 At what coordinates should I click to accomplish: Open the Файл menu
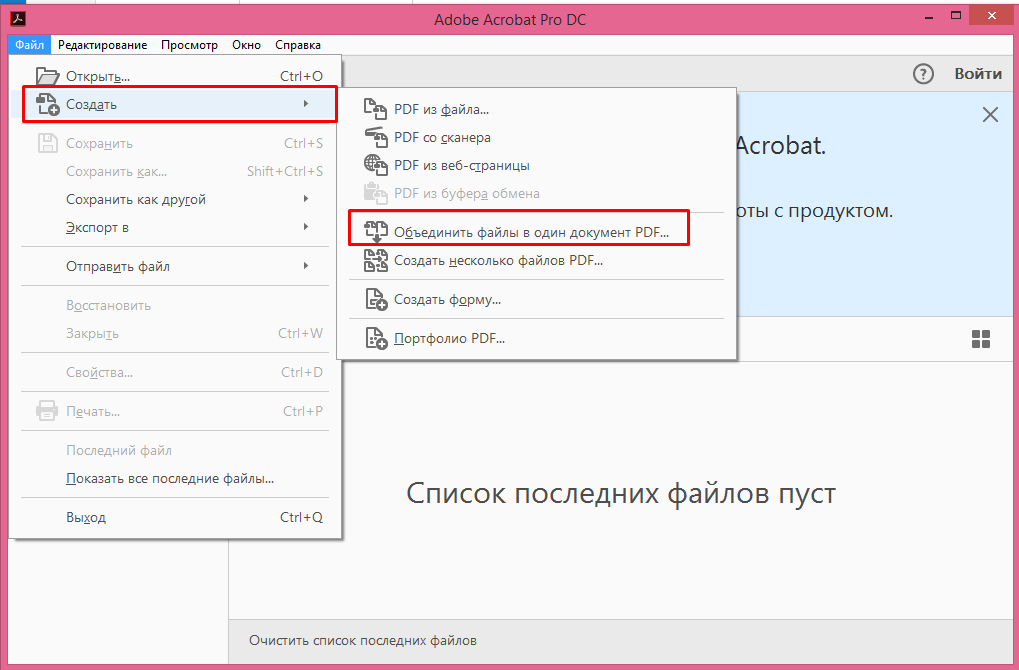pyautogui.click(x=29, y=45)
